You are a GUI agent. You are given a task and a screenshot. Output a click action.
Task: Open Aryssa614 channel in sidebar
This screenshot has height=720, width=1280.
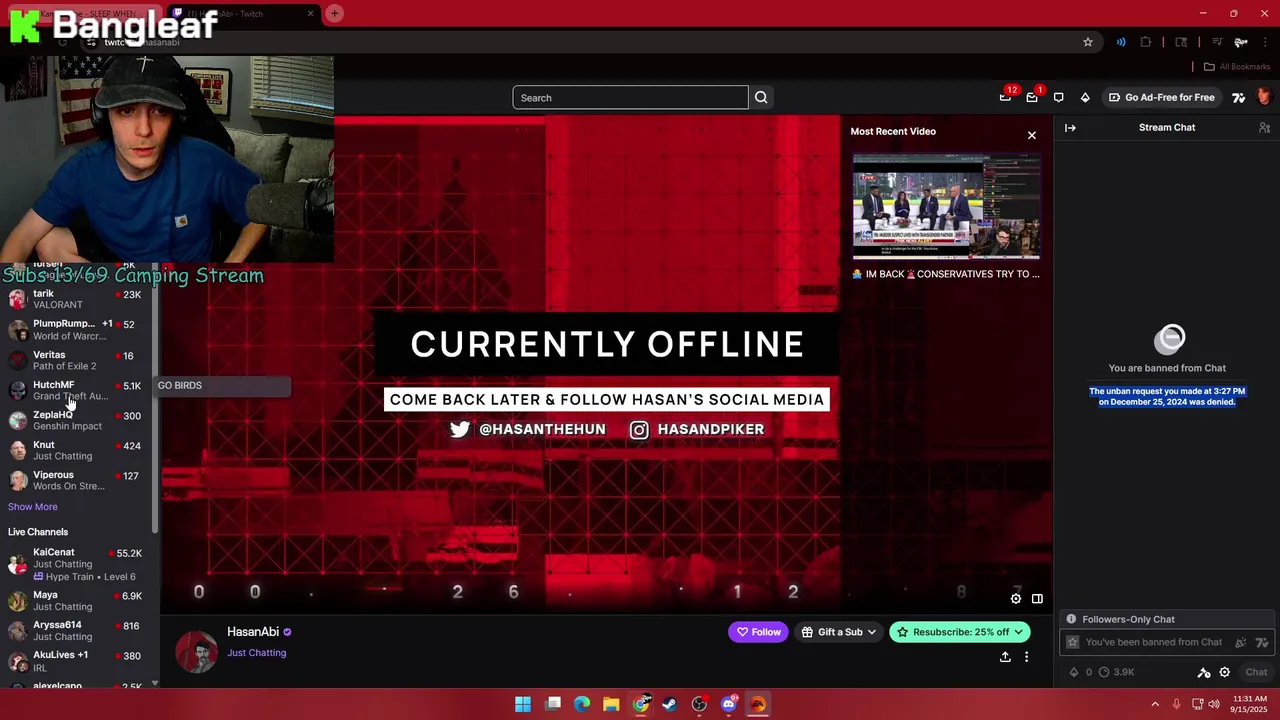(x=76, y=630)
